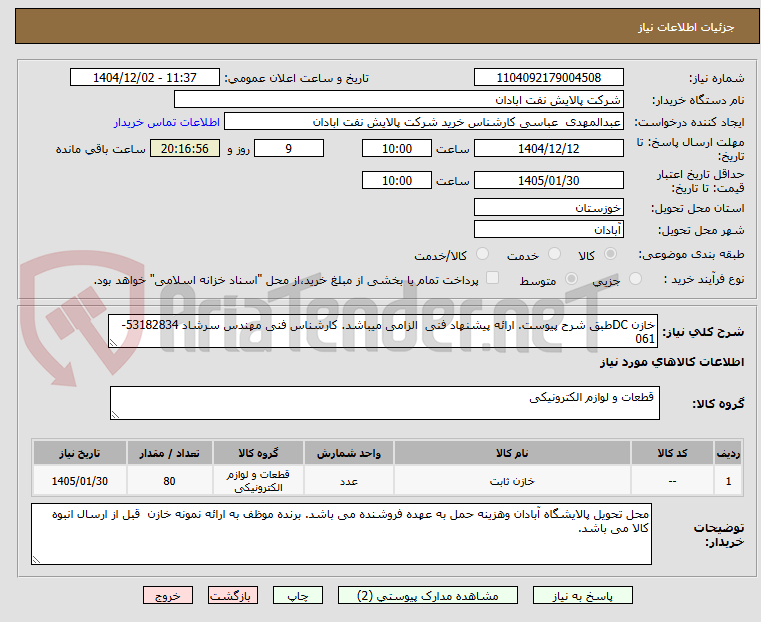The image size is (761, 622).
Task: Click the price validity 10:00 time field
Action: click(397, 180)
